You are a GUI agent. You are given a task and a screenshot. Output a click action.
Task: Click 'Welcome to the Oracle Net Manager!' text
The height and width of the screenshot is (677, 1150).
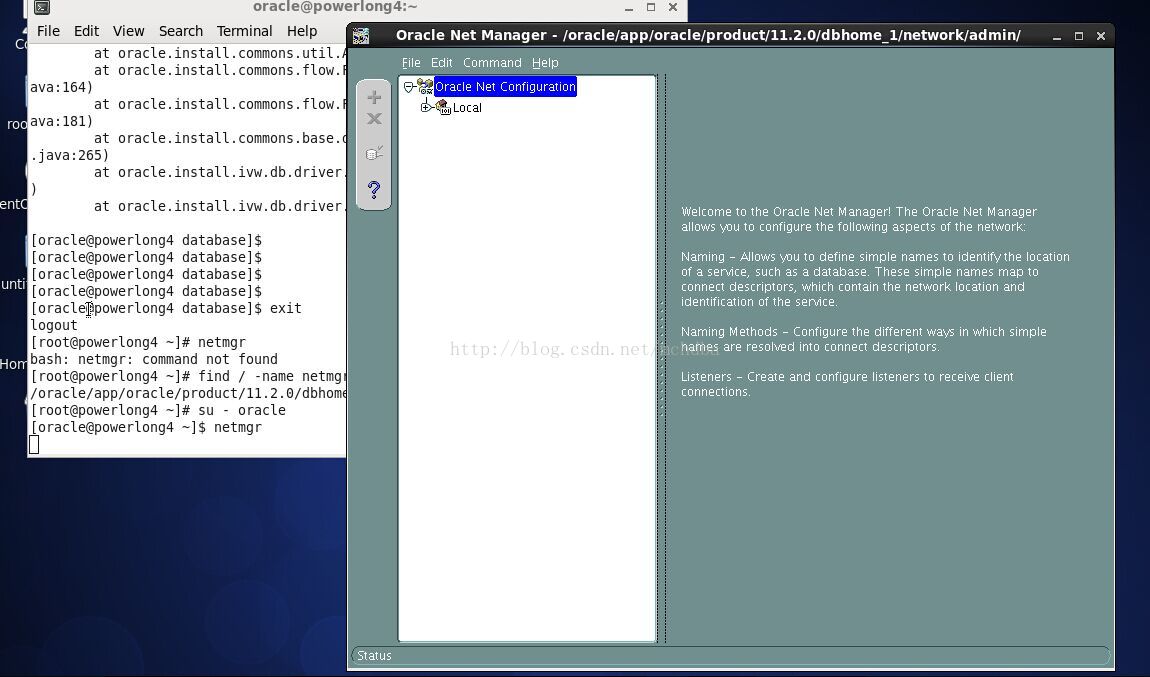click(786, 212)
